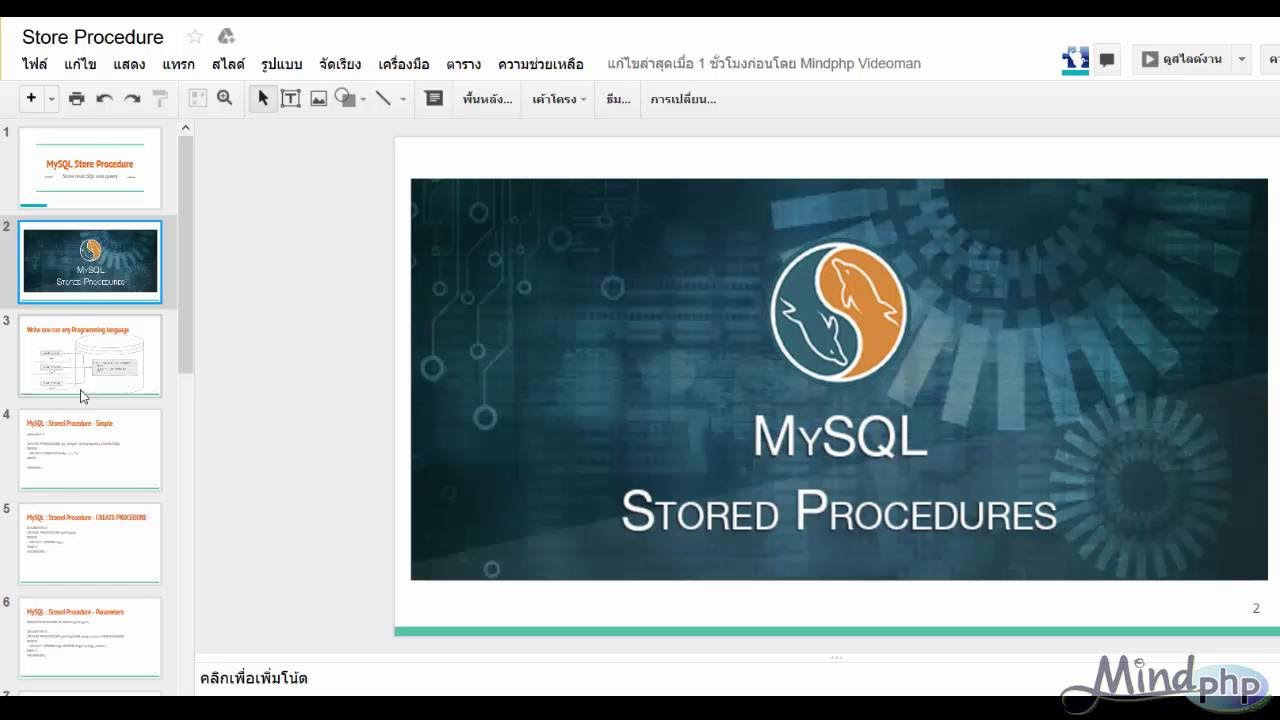Click the พื้นหลัง... (Background) button
Viewport: 1280px width, 720px height.
pos(488,99)
